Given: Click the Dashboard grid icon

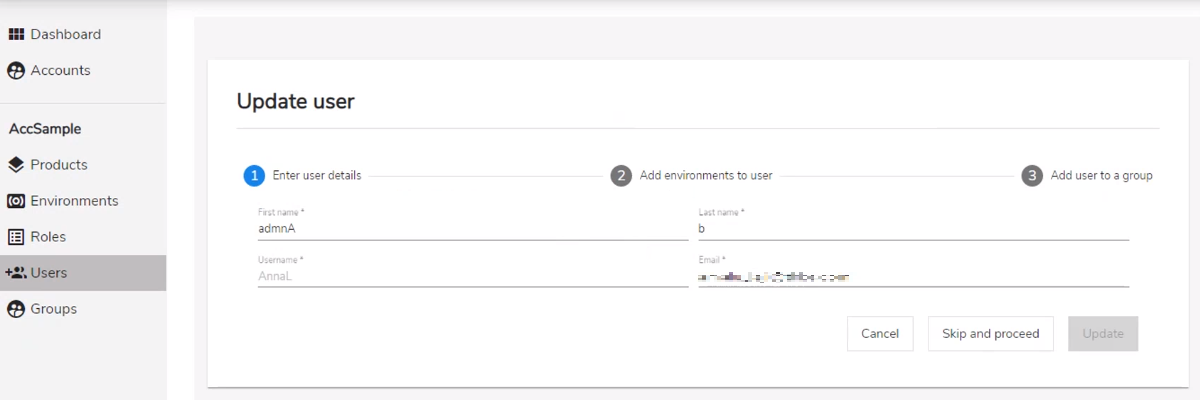Looking at the screenshot, I should coord(16,34).
